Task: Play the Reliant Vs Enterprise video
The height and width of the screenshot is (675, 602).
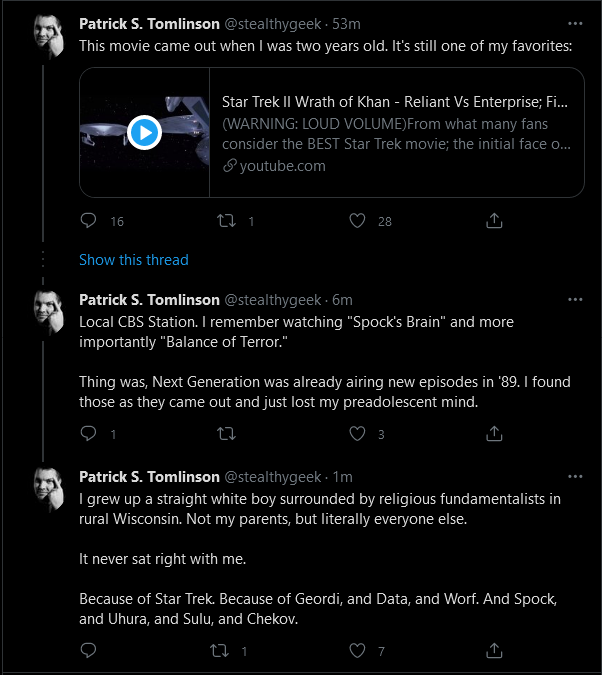Action: coord(144,133)
